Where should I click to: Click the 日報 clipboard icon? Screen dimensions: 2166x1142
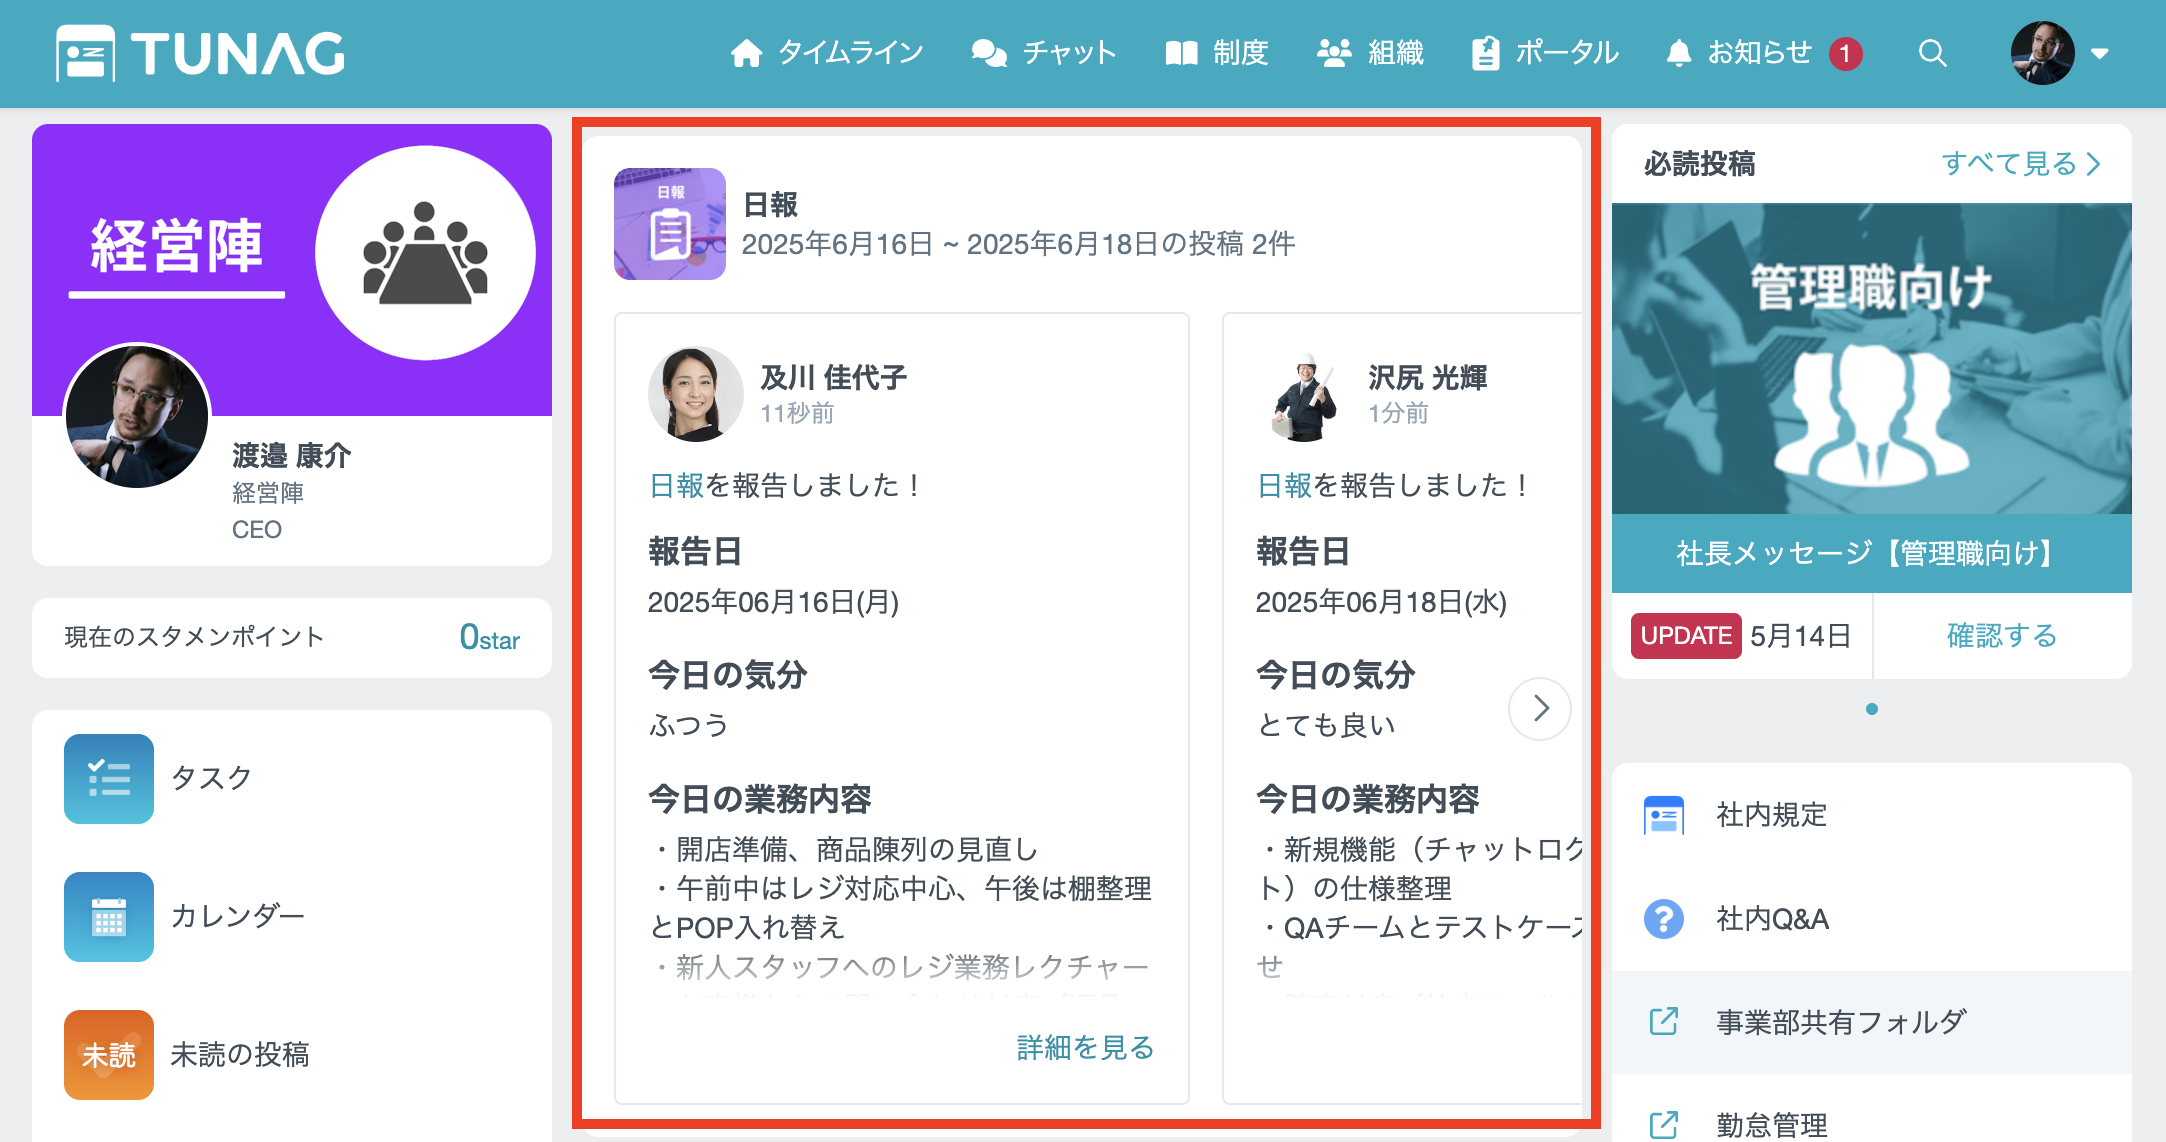pyautogui.click(x=670, y=224)
